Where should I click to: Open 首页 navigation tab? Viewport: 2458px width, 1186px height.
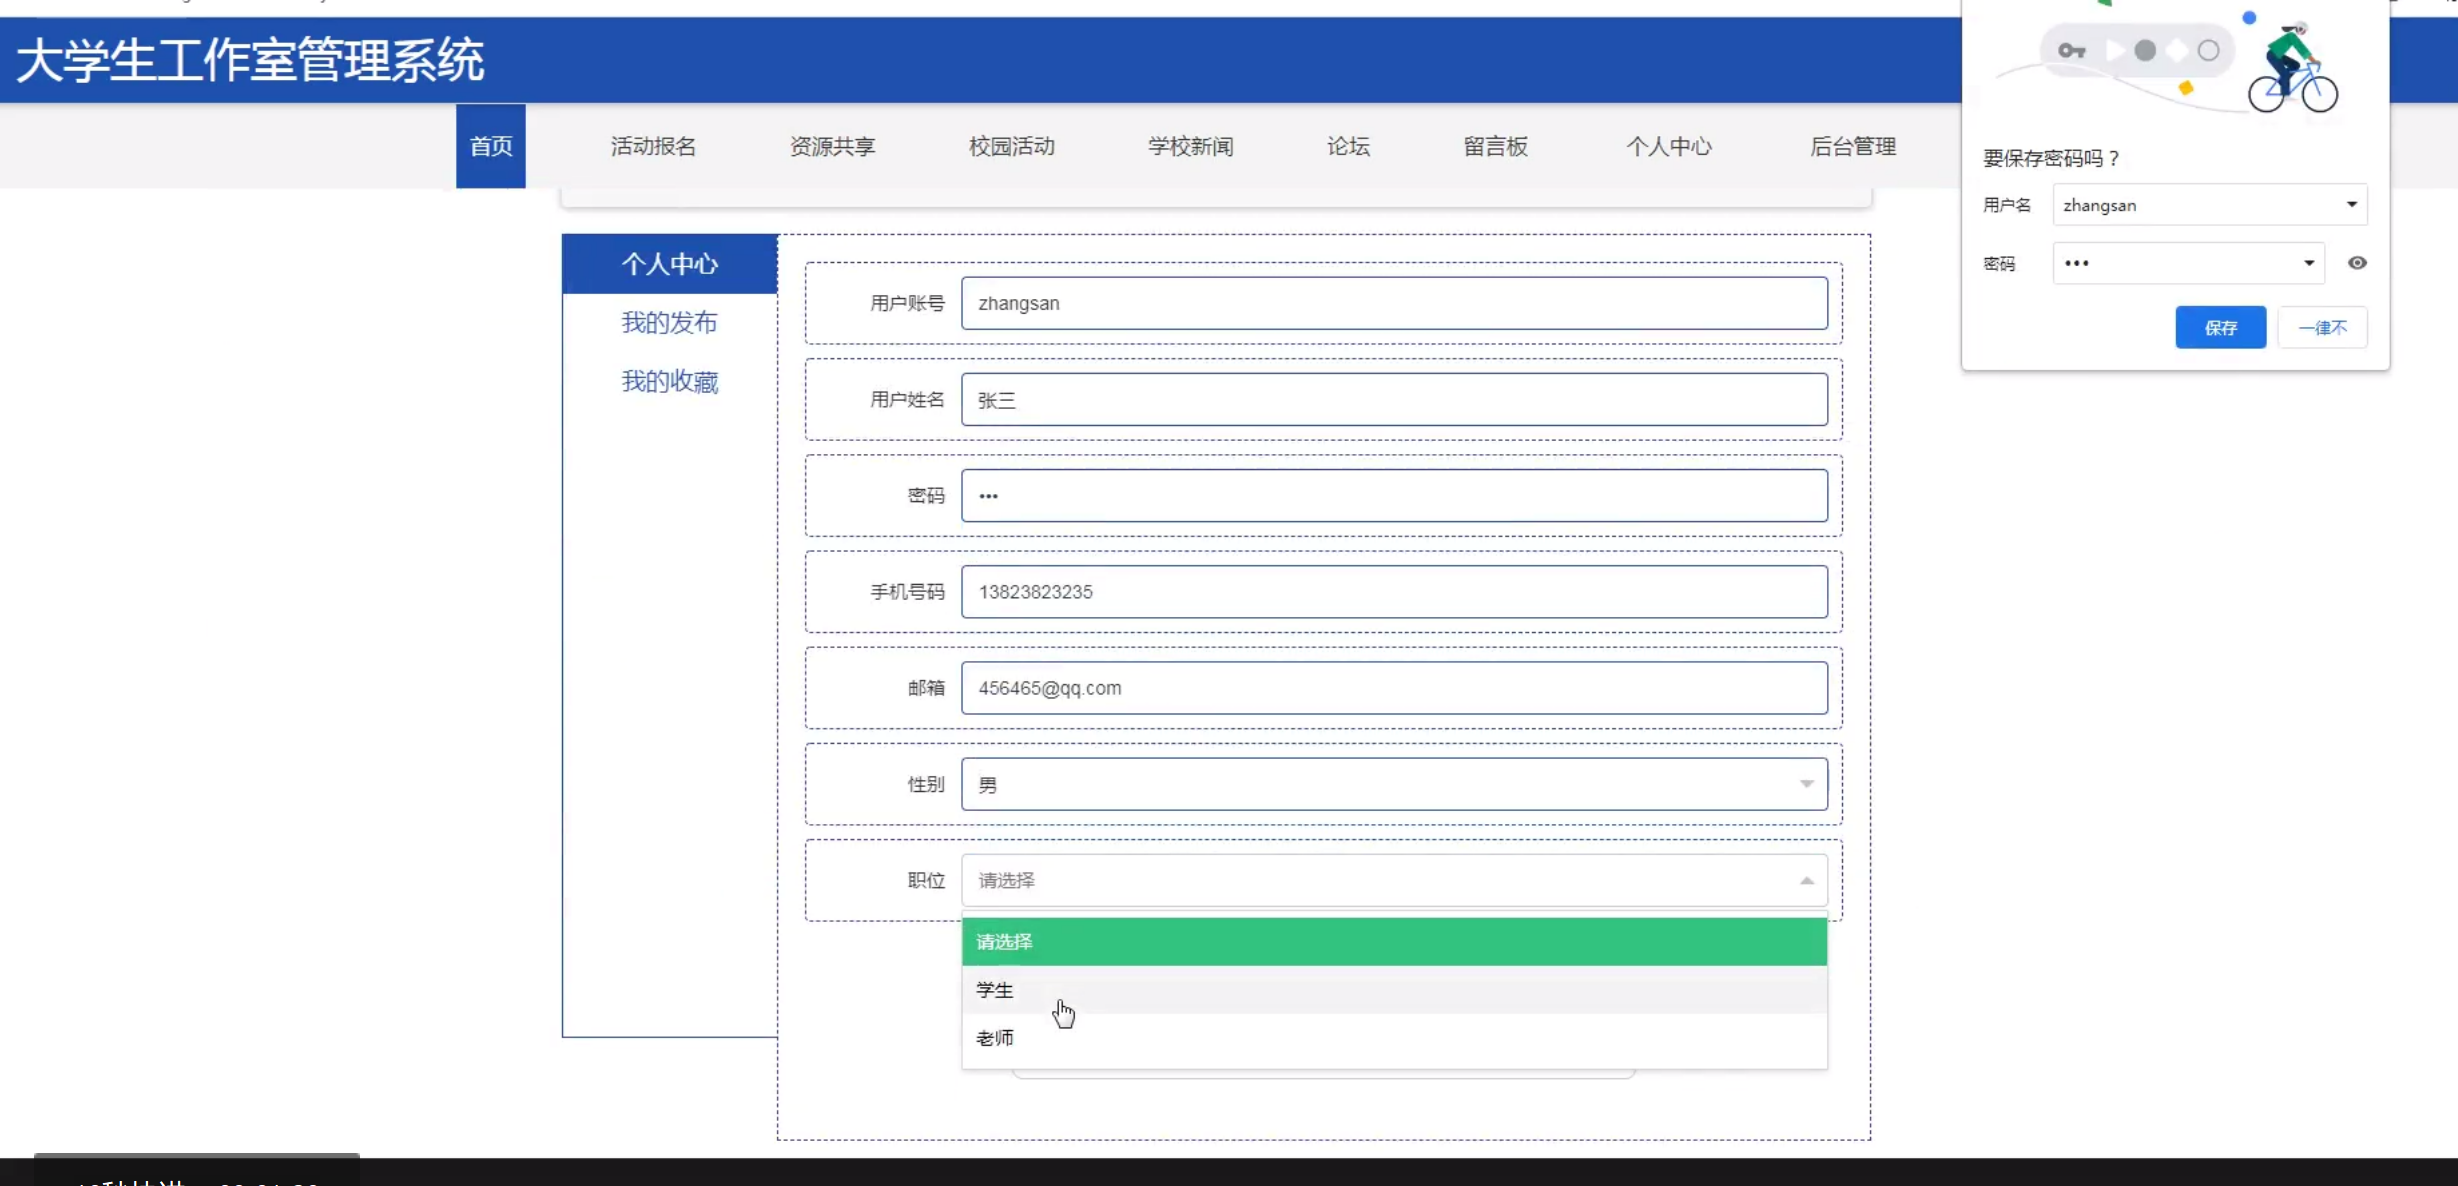click(x=491, y=146)
